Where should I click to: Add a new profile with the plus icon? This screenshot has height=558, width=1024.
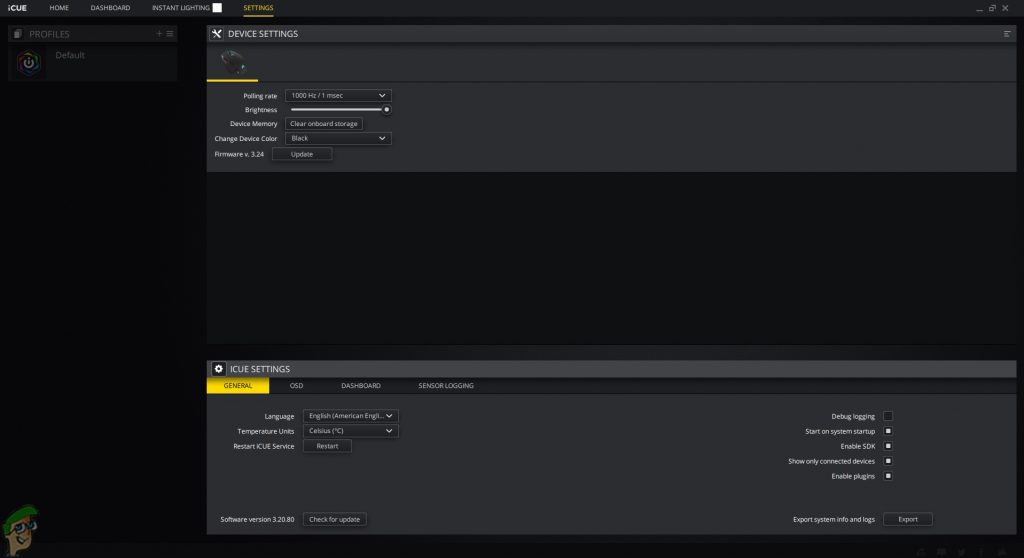(159, 33)
